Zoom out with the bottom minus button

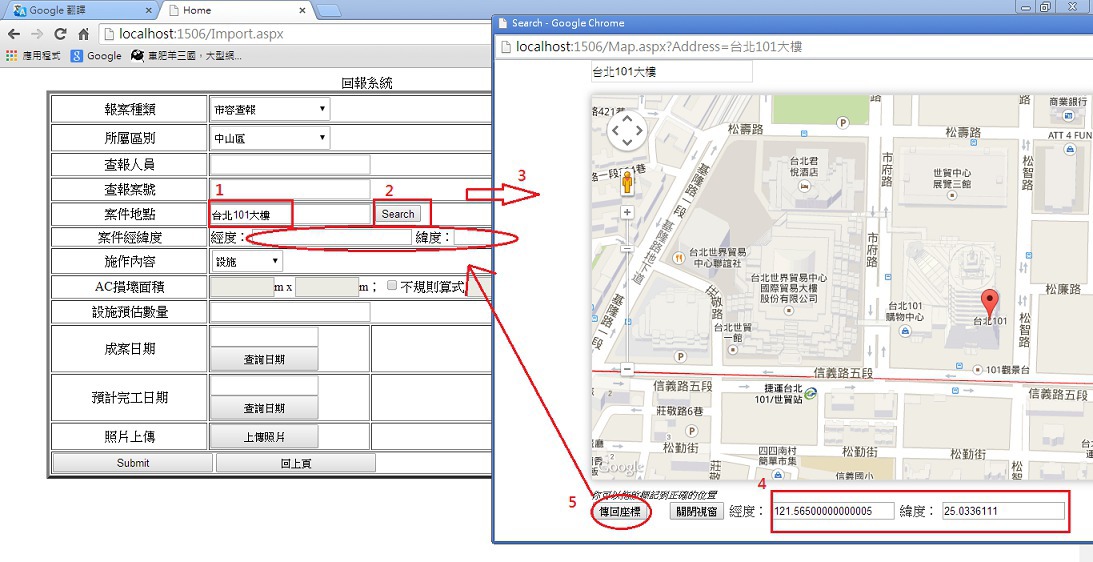pyautogui.click(x=627, y=369)
